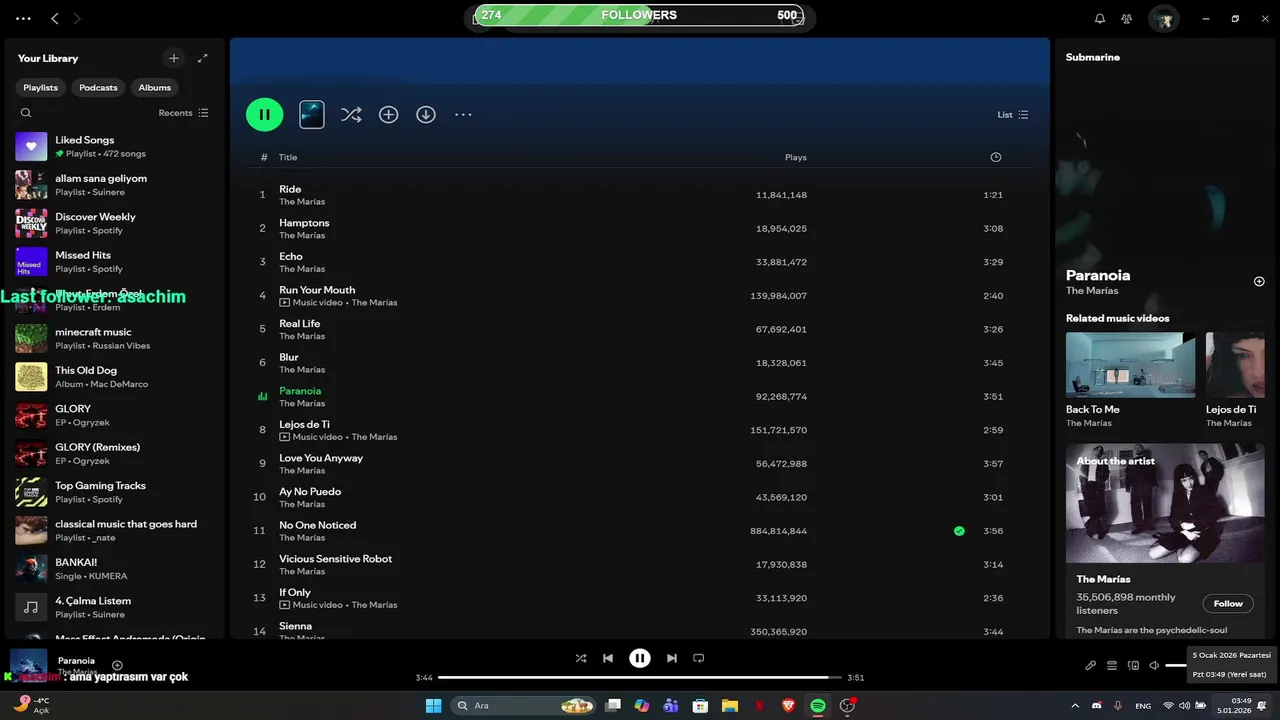Filter library by Playlists
The height and width of the screenshot is (720, 1280).
(41, 87)
